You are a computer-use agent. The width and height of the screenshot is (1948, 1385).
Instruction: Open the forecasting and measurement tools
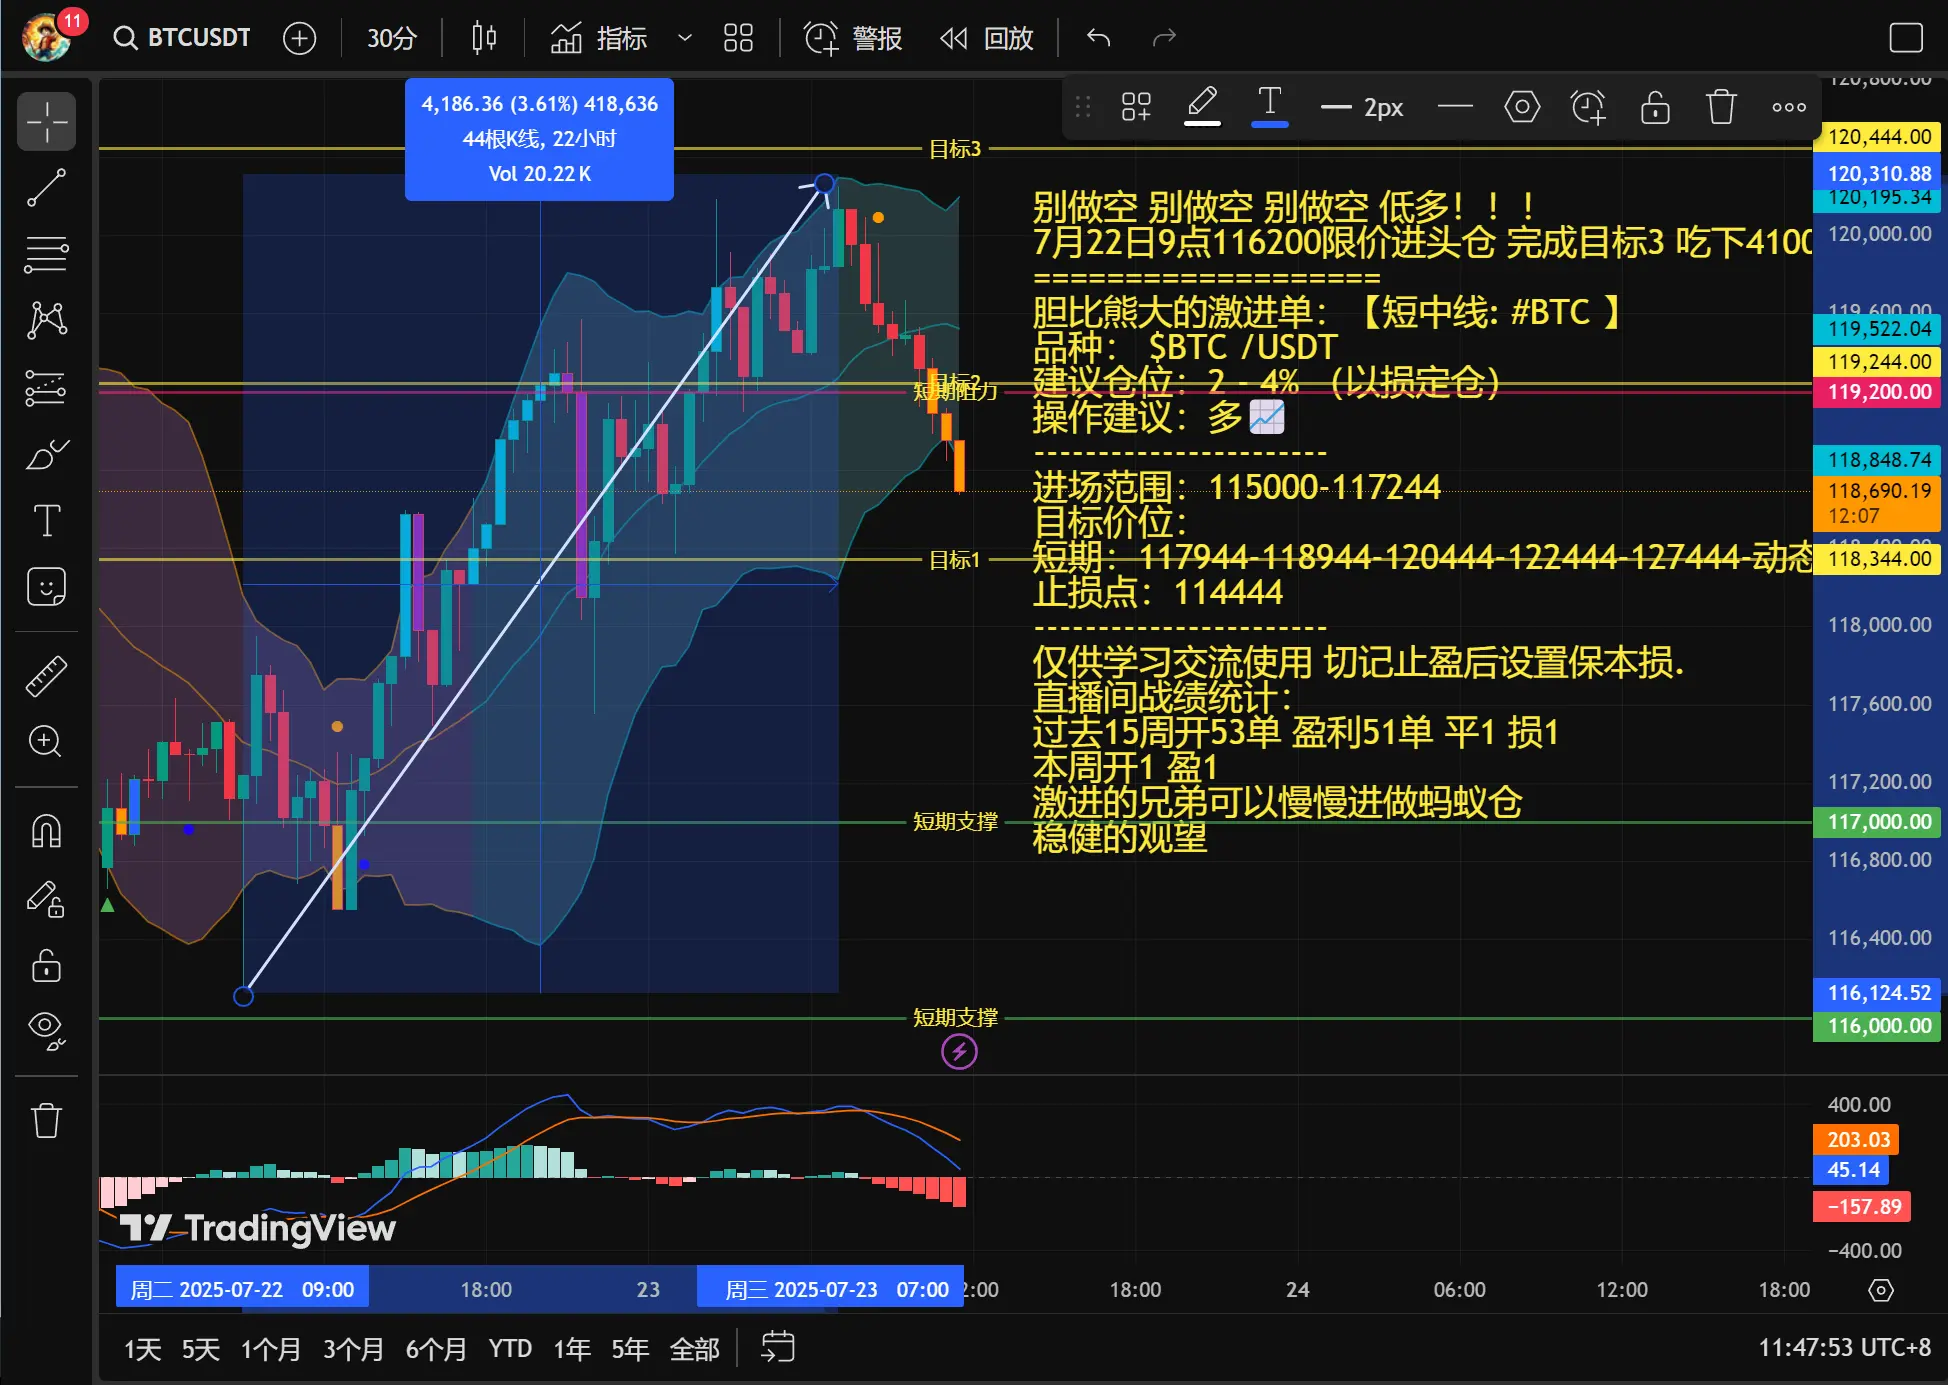tap(47, 388)
